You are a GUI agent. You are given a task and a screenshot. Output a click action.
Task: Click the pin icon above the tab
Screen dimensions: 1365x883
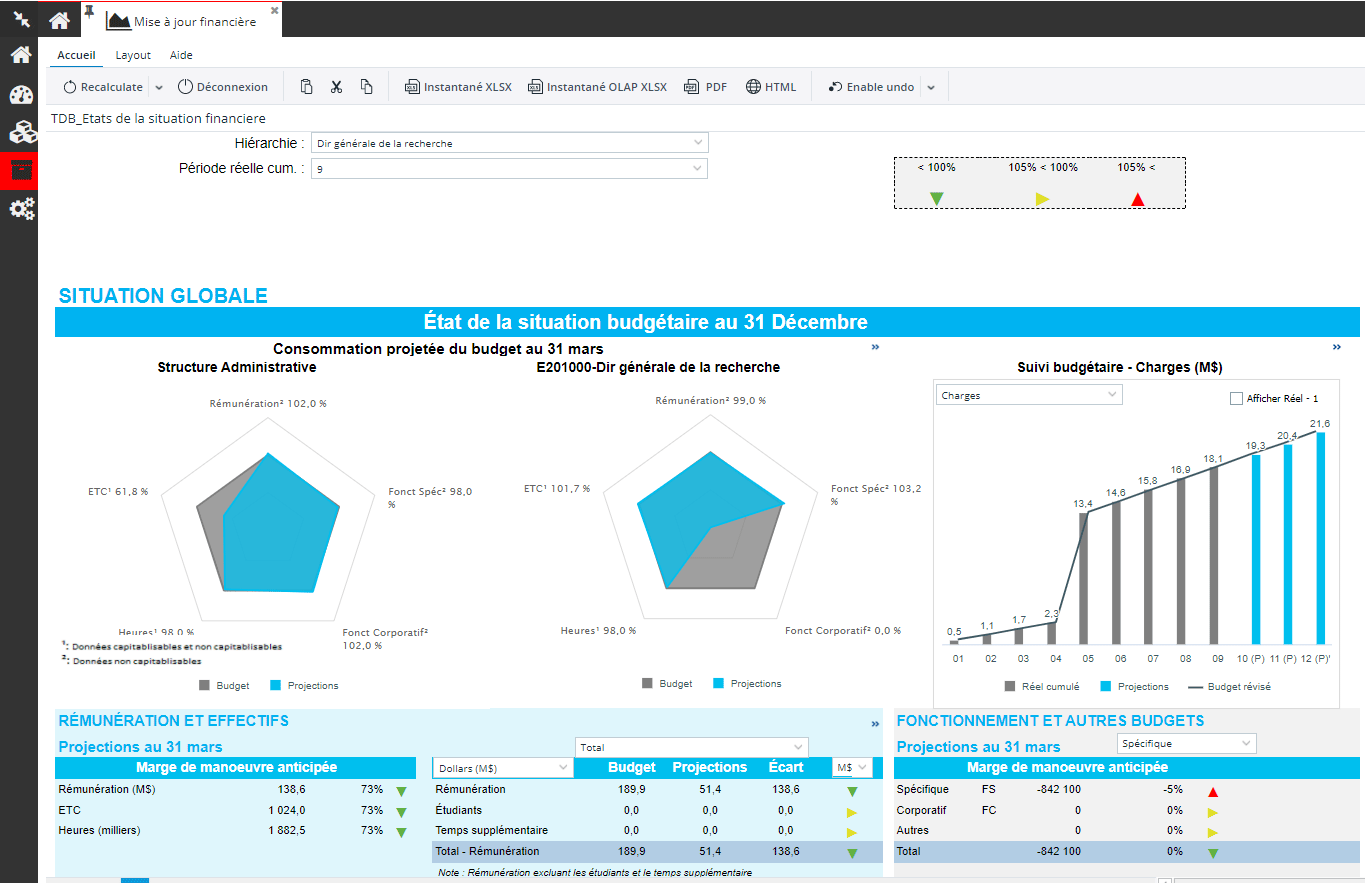point(88,10)
